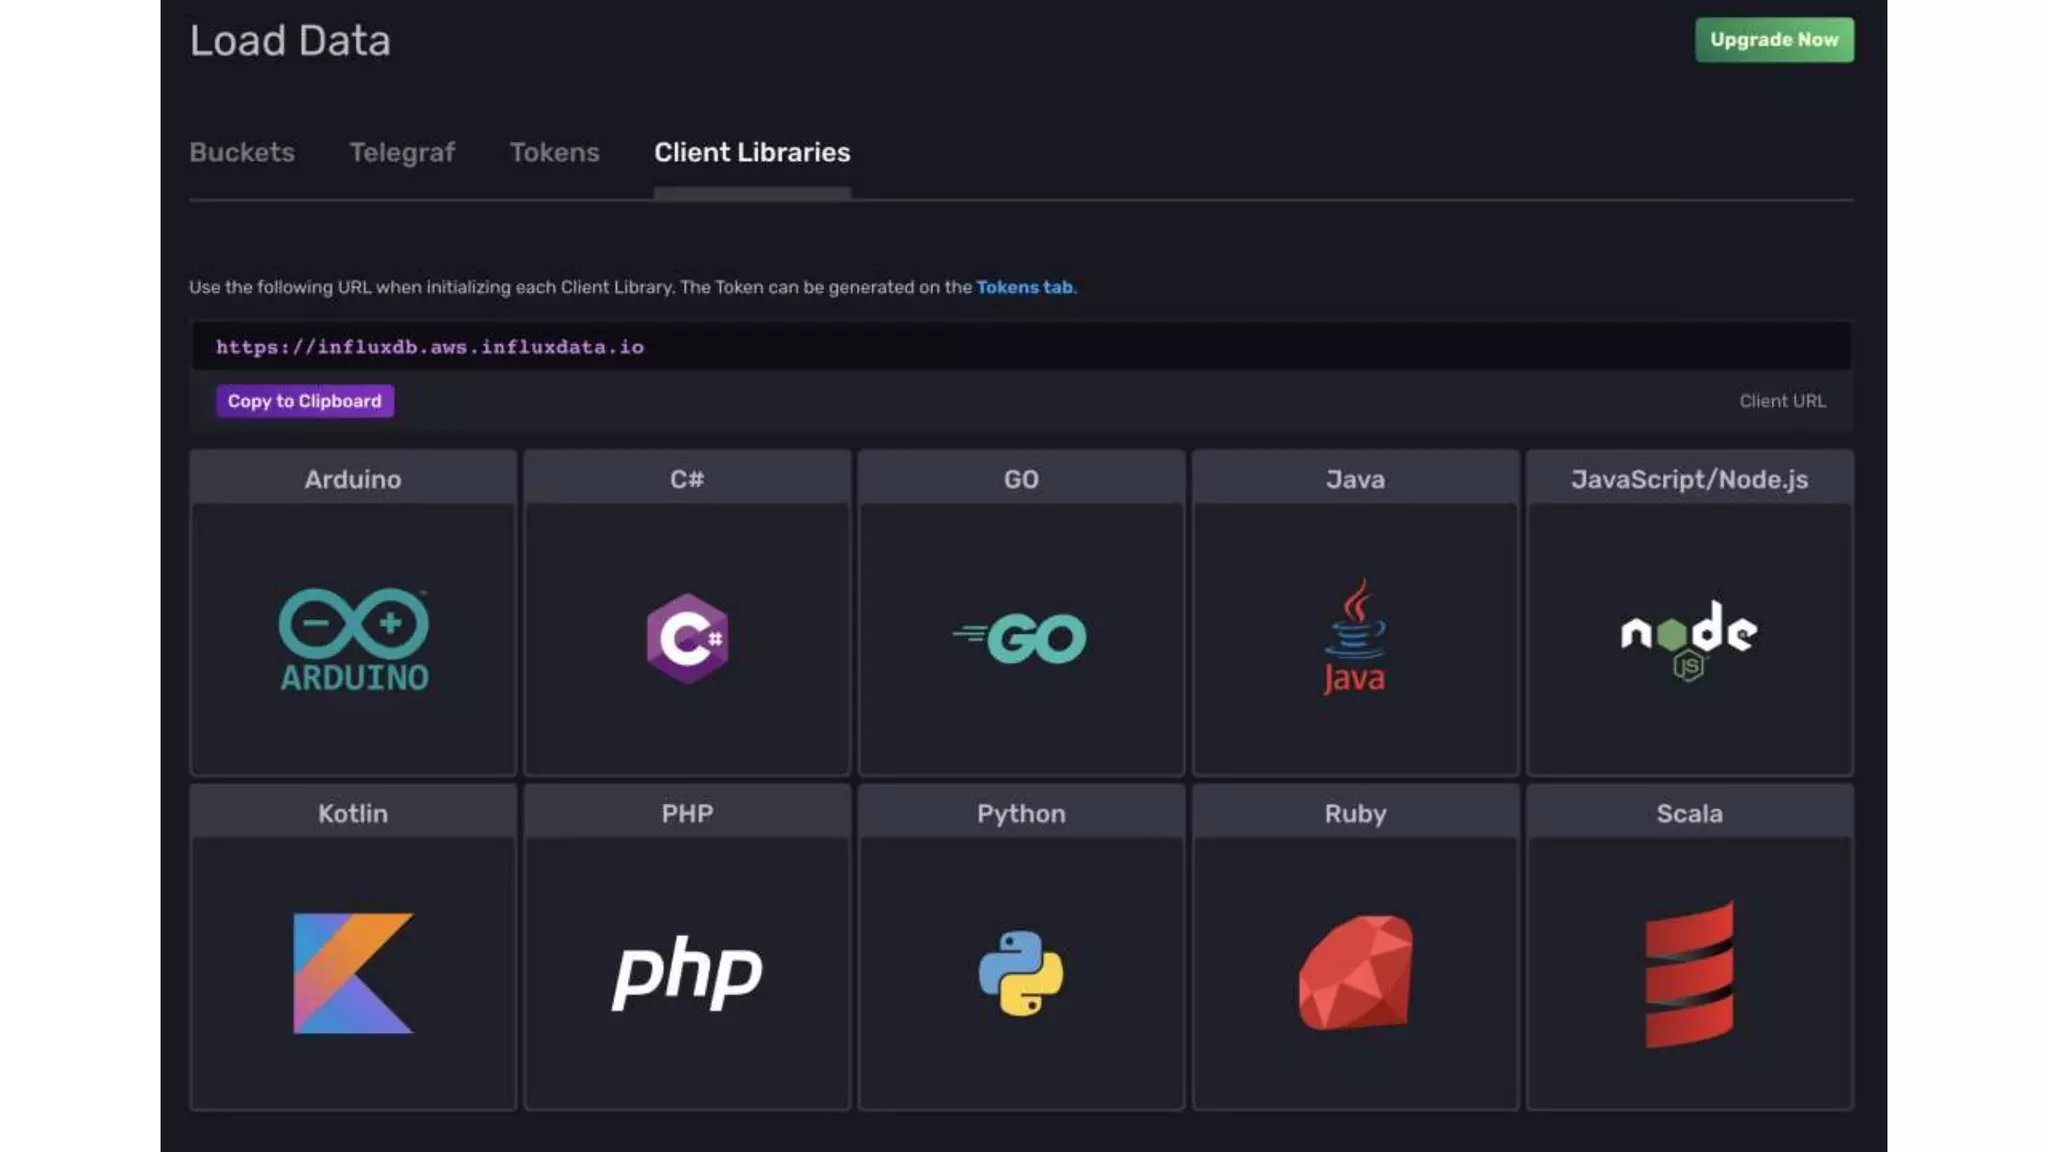Screen dimensions: 2048x1152
Task: Choose the Java coffee cup logo
Action: coord(1355,638)
